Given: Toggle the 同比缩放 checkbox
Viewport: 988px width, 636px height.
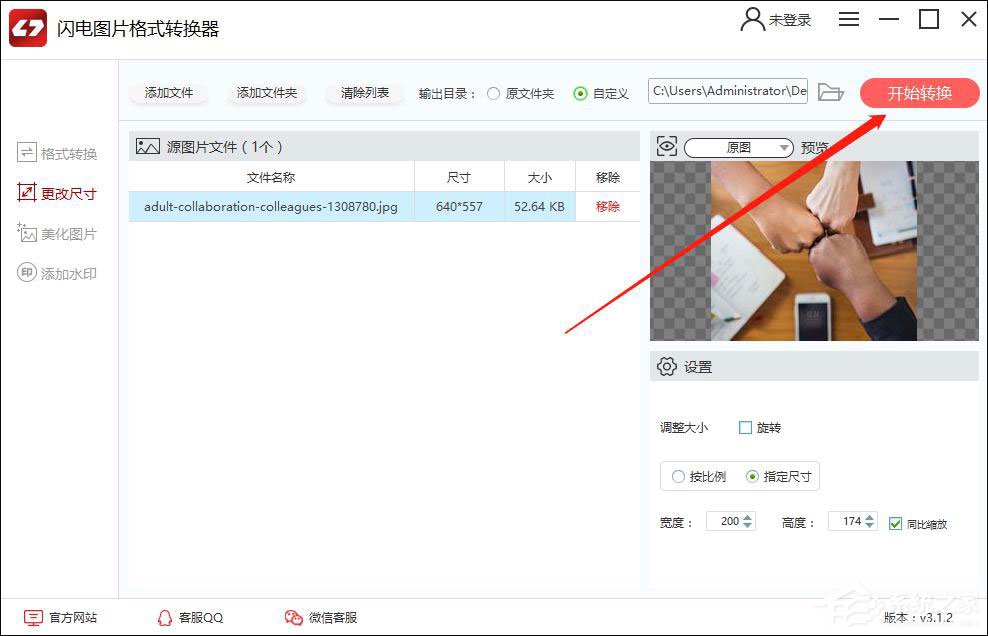Looking at the screenshot, I should pos(895,524).
